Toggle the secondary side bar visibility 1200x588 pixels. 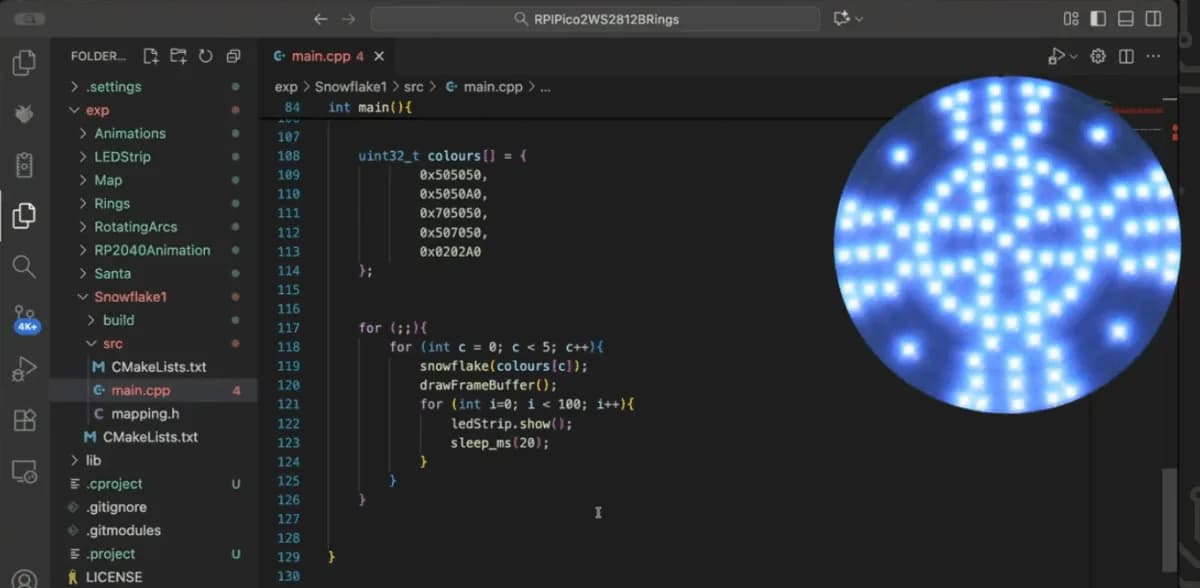click(1153, 19)
